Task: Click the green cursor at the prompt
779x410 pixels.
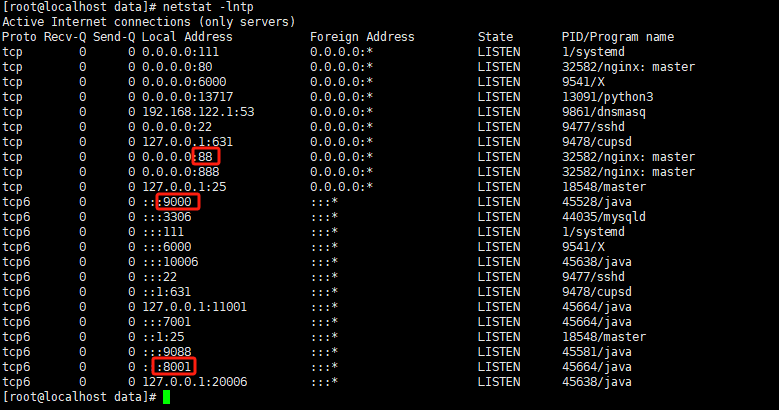Action: 166,397
